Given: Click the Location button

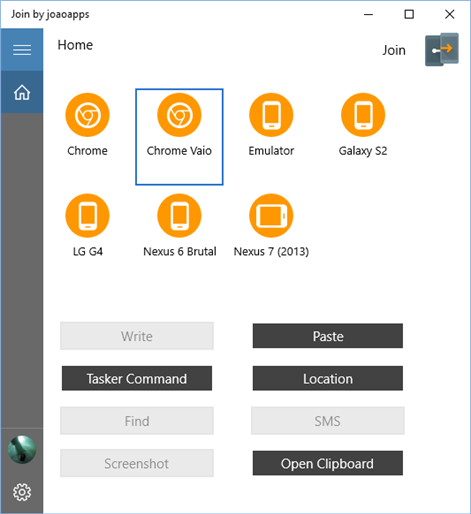Looking at the screenshot, I should pyautogui.click(x=328, y=378).
